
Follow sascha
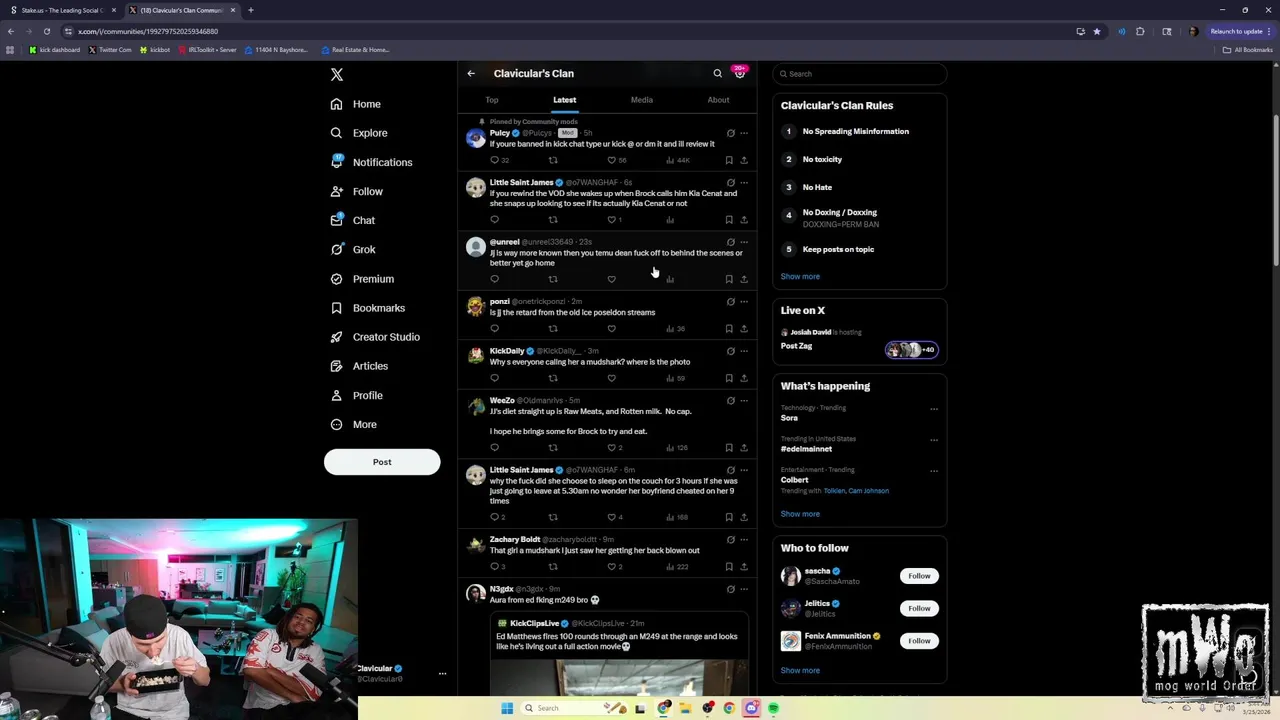click(x=919, y=576)
